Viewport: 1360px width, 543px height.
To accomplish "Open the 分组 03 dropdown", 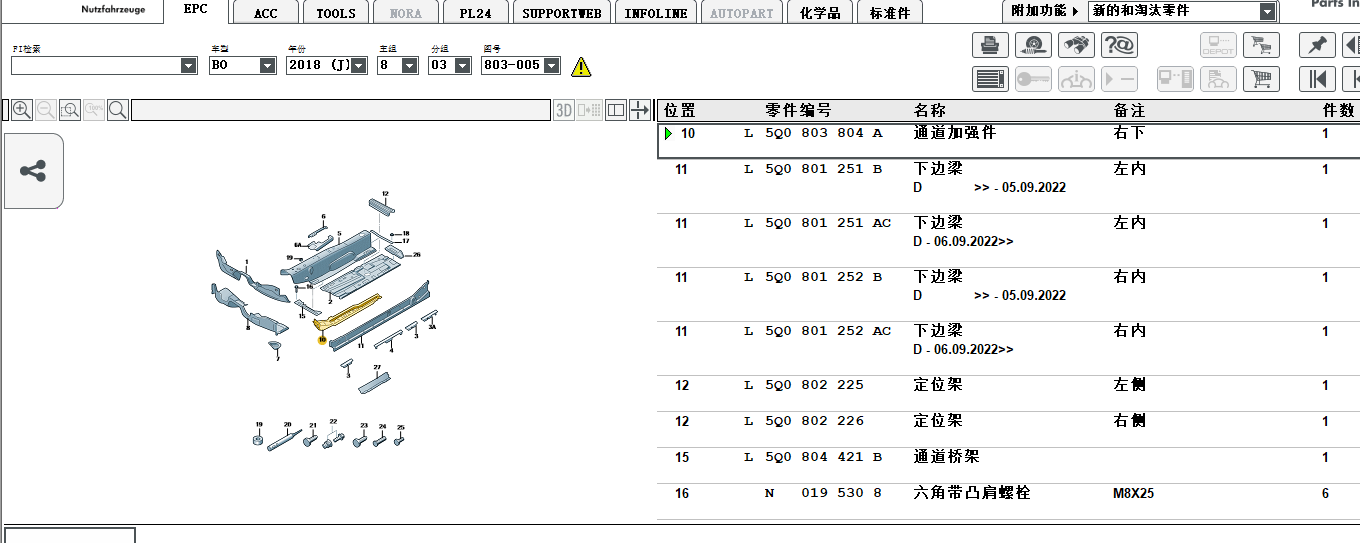I will 462,66.
